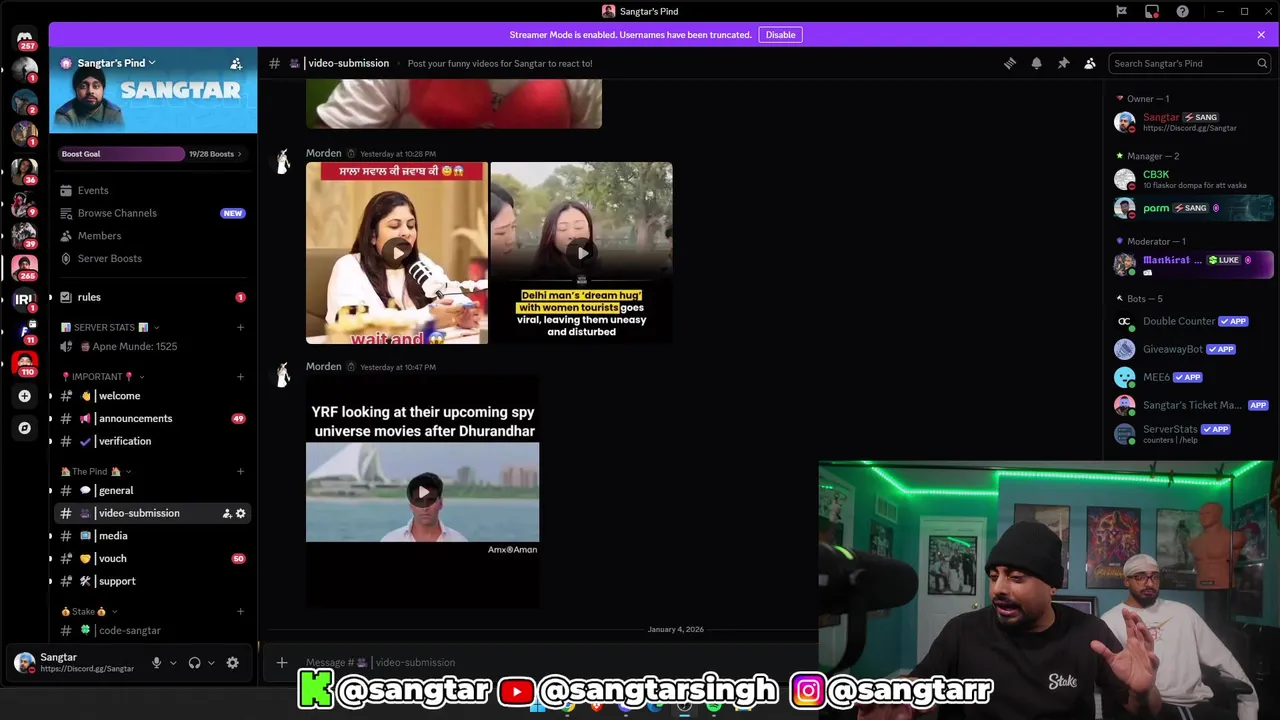Click create invite icon on video-submission
Screen dimensions: 1280x720
click(227, 513)
